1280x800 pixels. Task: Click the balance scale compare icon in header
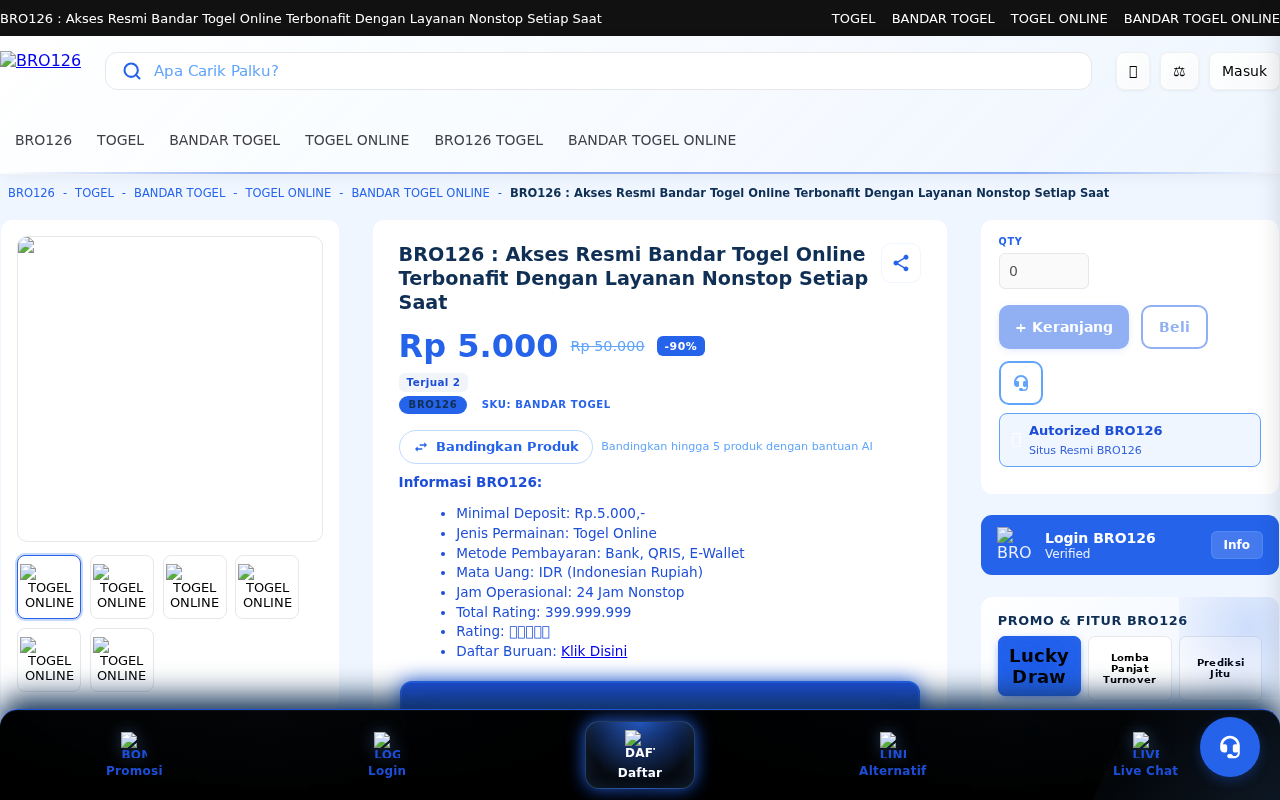tap(1179, 71)
